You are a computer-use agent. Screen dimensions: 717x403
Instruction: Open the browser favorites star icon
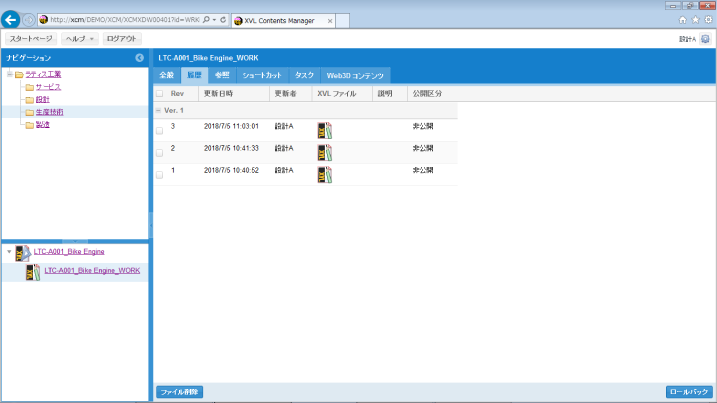tap(695, 20)
